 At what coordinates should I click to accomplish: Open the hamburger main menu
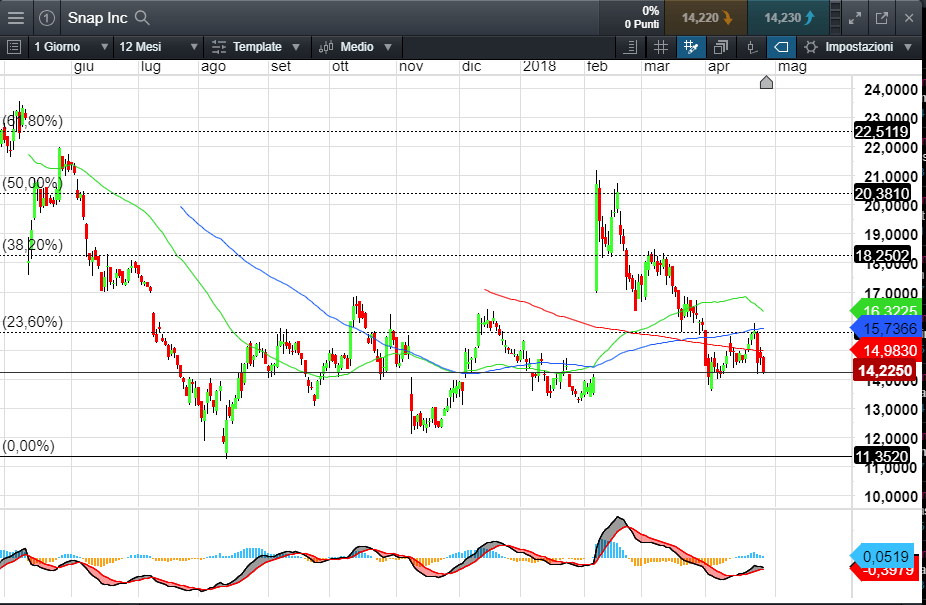point(16,18)
